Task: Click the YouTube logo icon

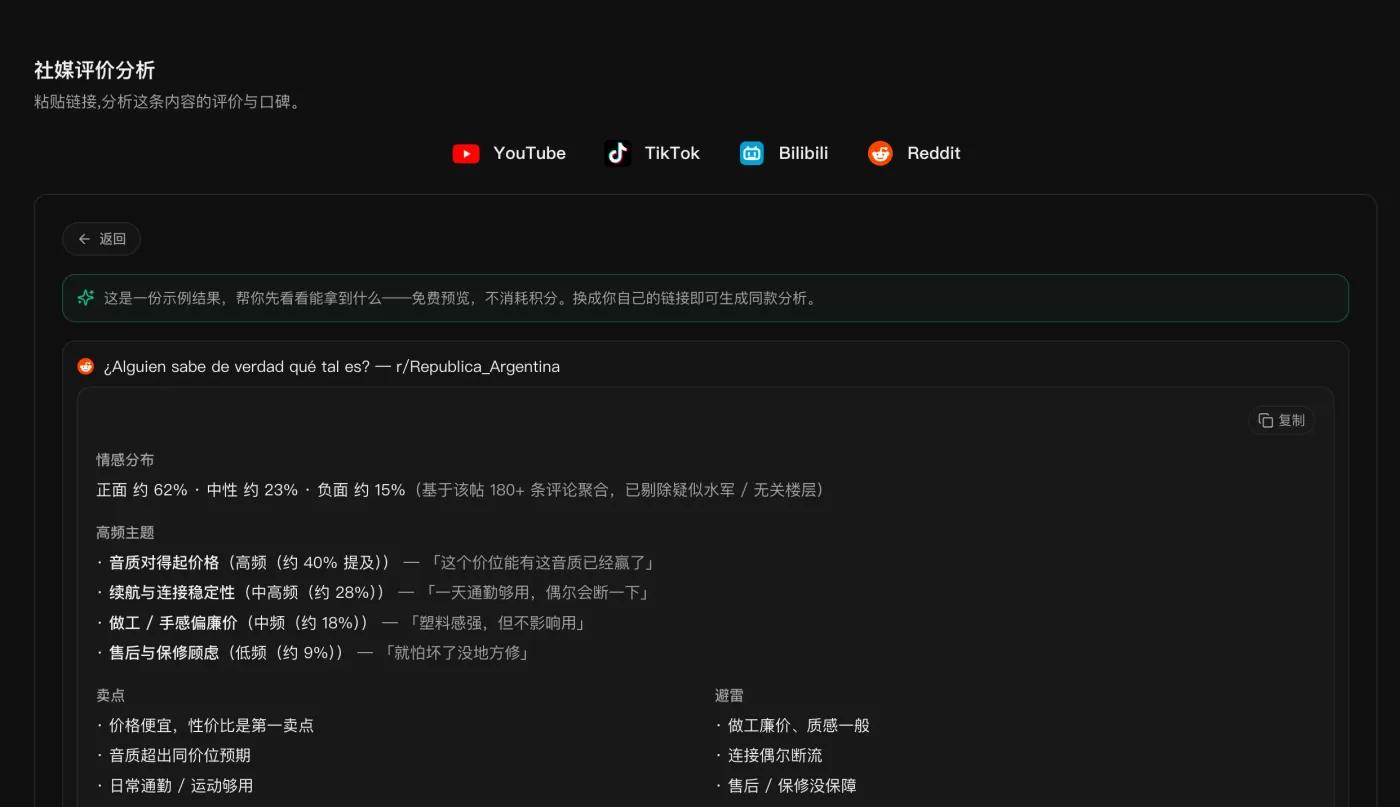Action: point(466,153)
